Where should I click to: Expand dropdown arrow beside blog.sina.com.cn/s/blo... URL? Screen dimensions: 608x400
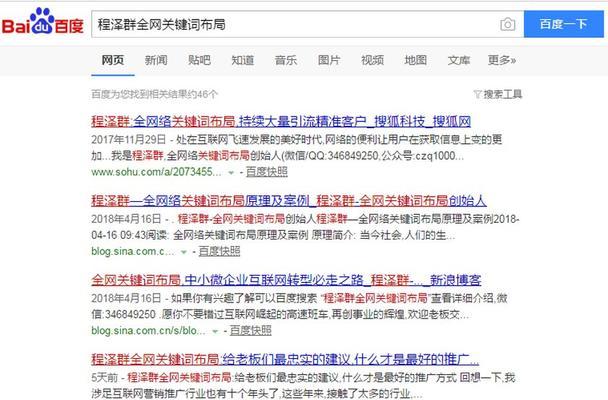[x=215, y=331]
